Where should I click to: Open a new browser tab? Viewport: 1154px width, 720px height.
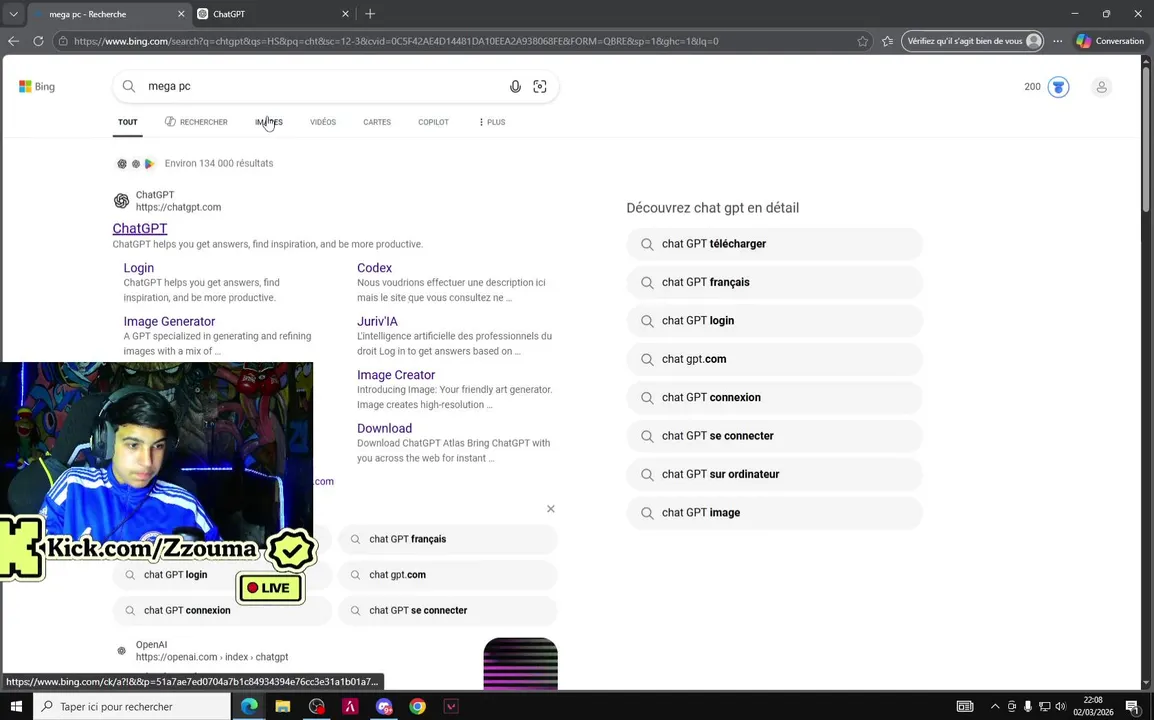(370, 14)
